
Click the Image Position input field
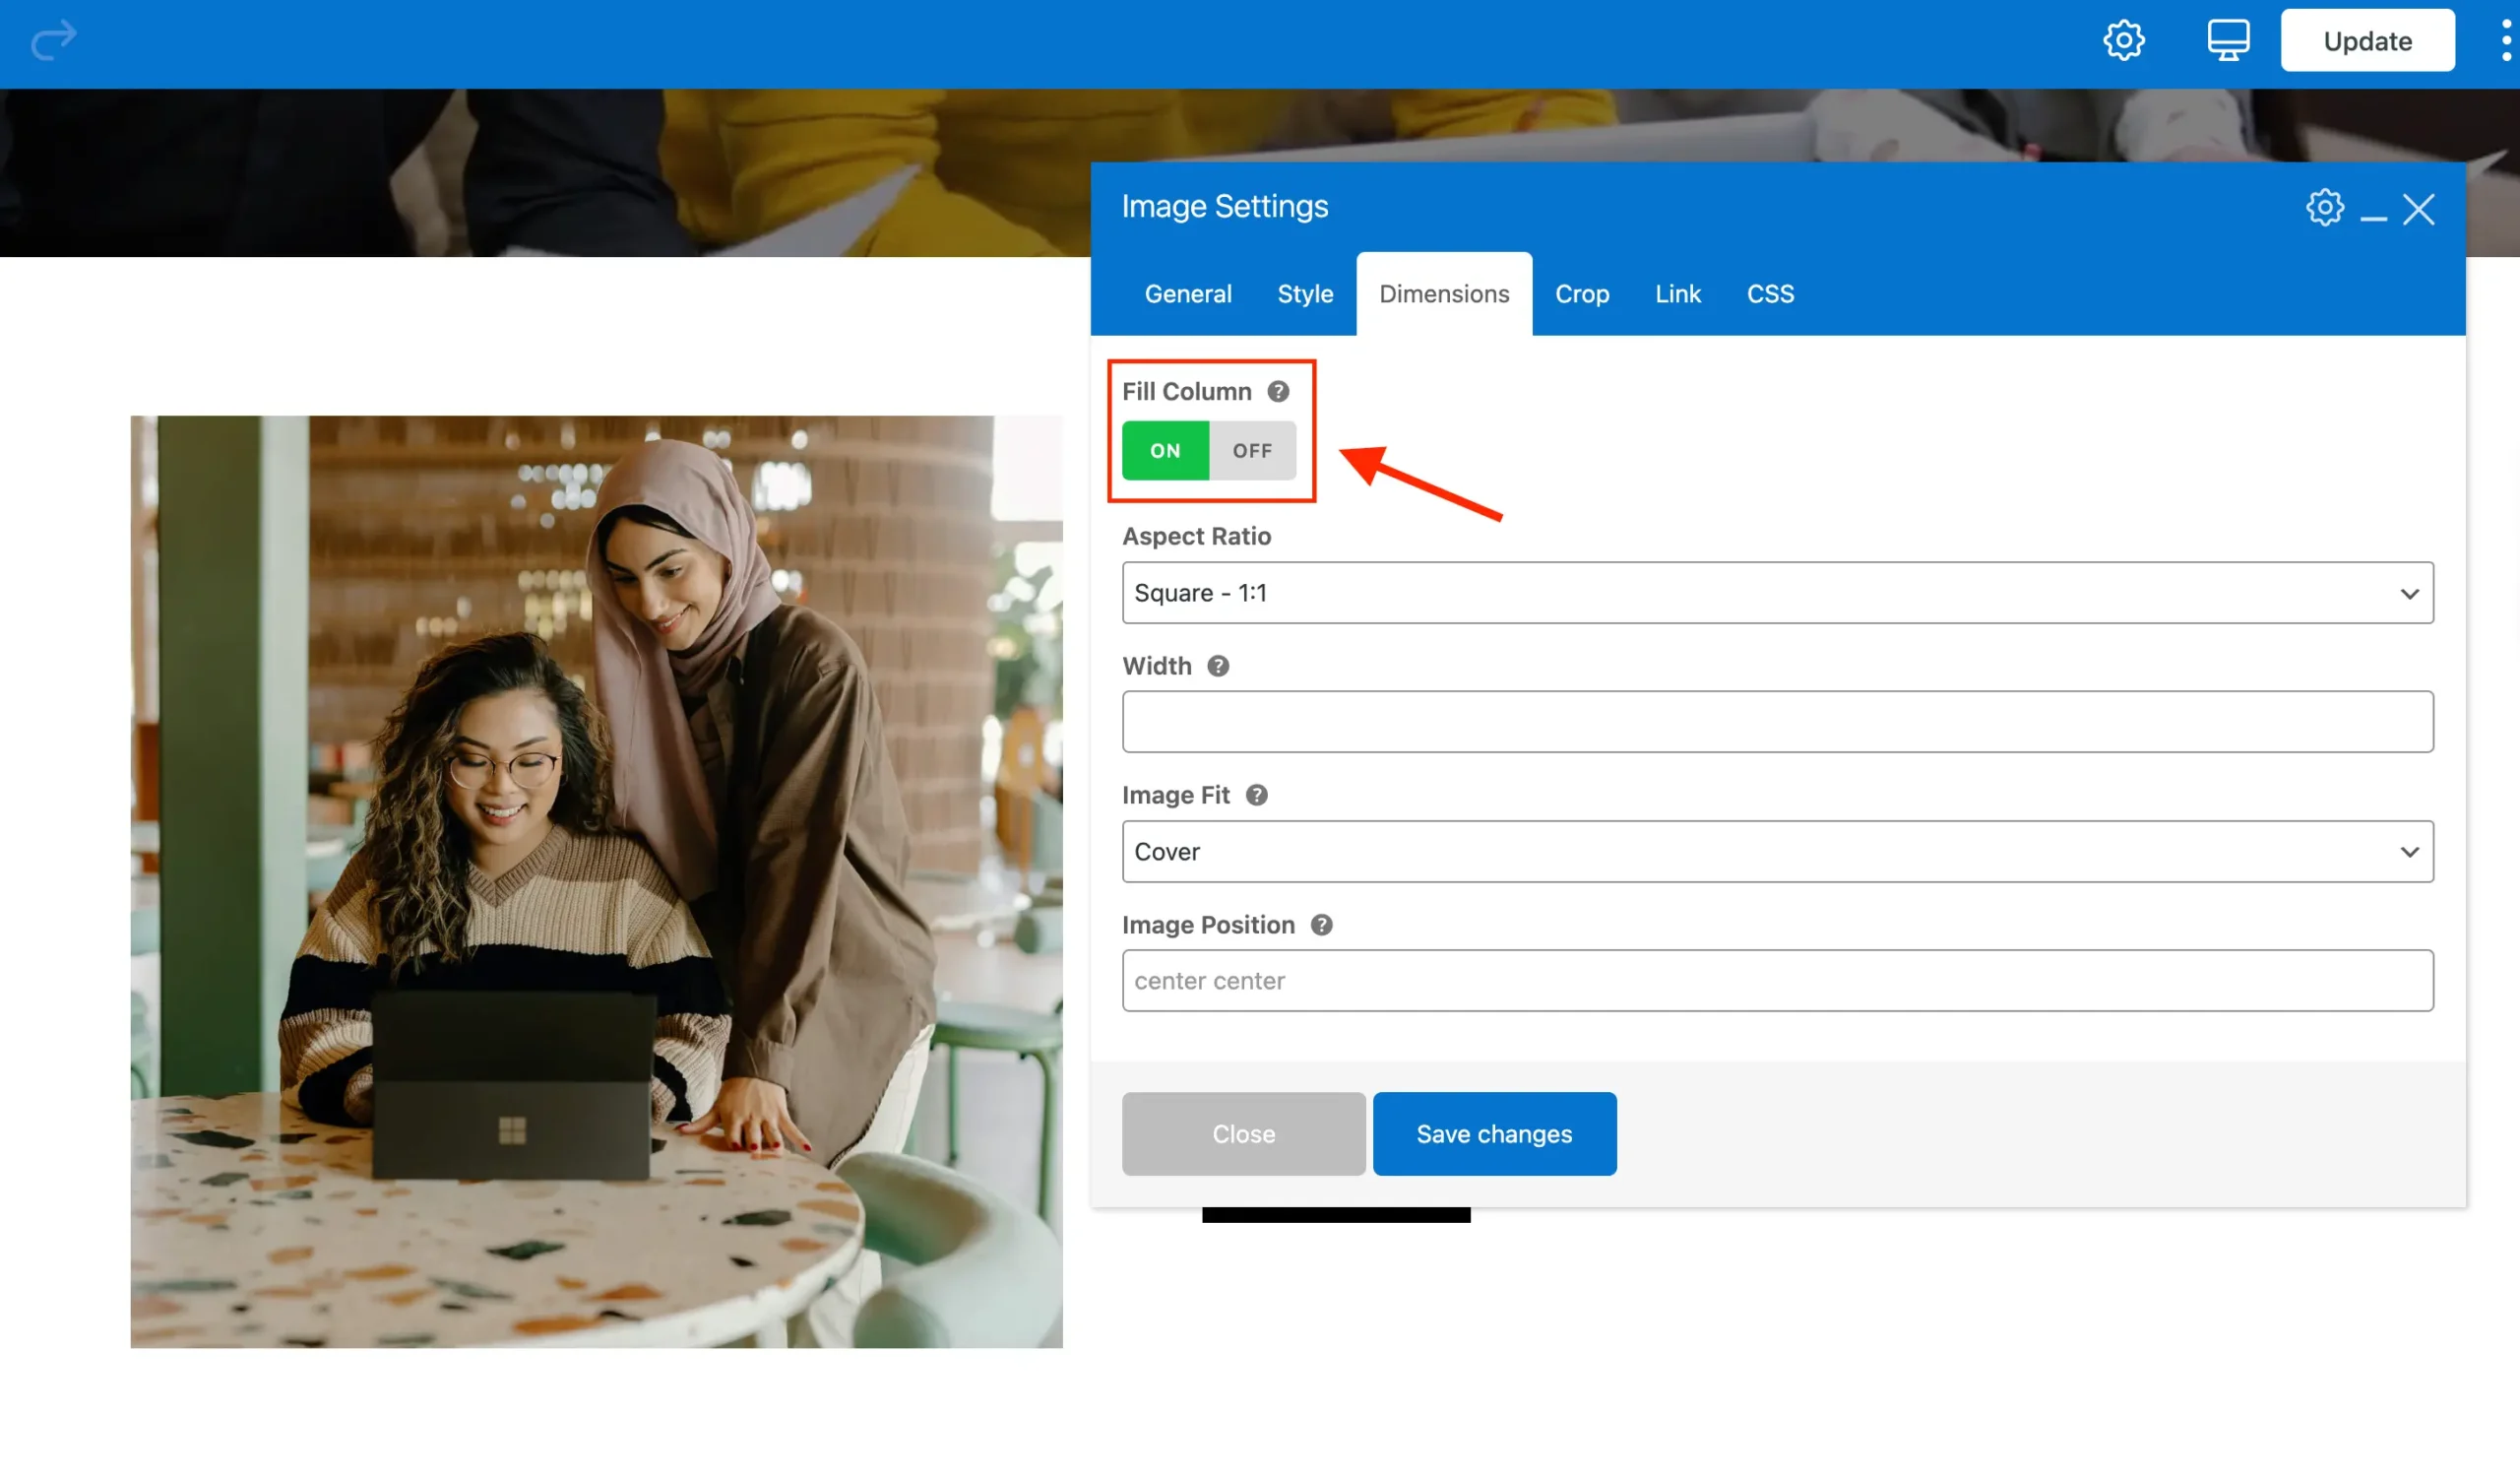click(x=1777, y=981)
